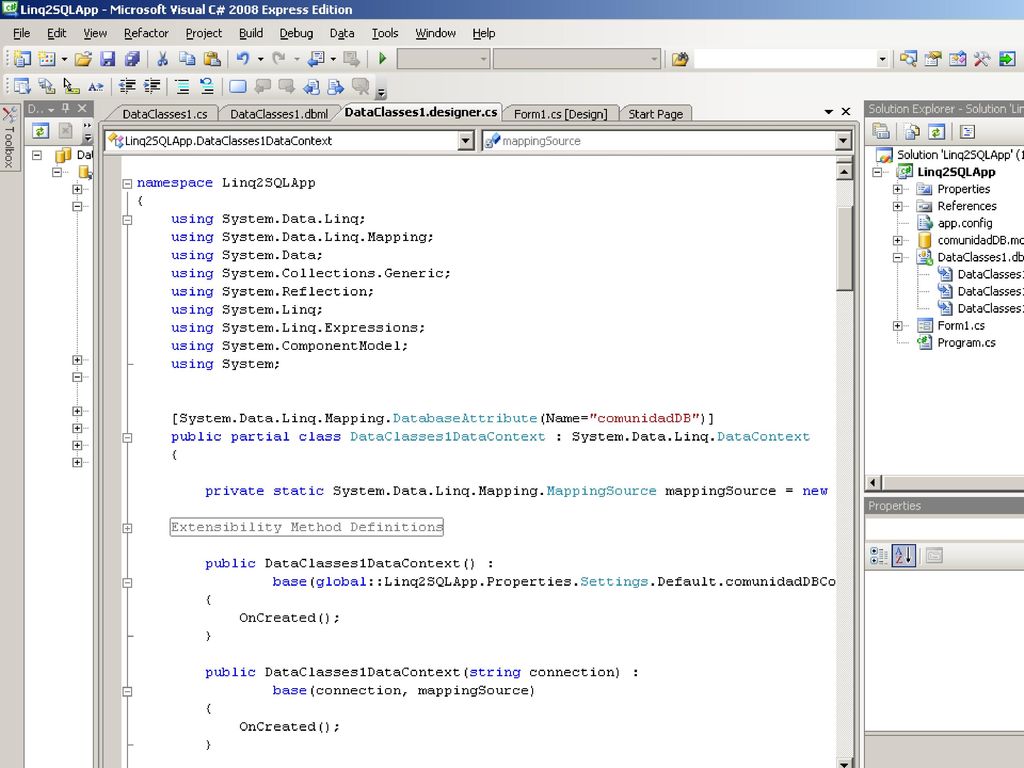Expand the Extensibility Method Definitions region
The height and width of the screenshot is (768, 1024).
127,528
